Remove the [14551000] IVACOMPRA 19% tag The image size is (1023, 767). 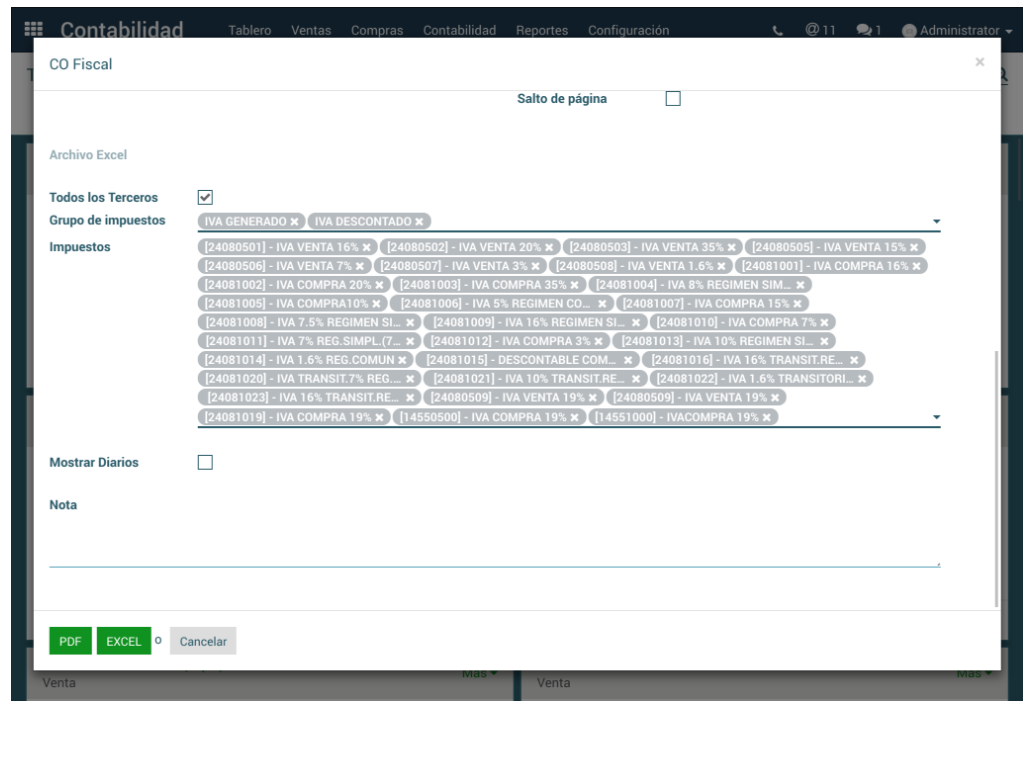point(766,418)
